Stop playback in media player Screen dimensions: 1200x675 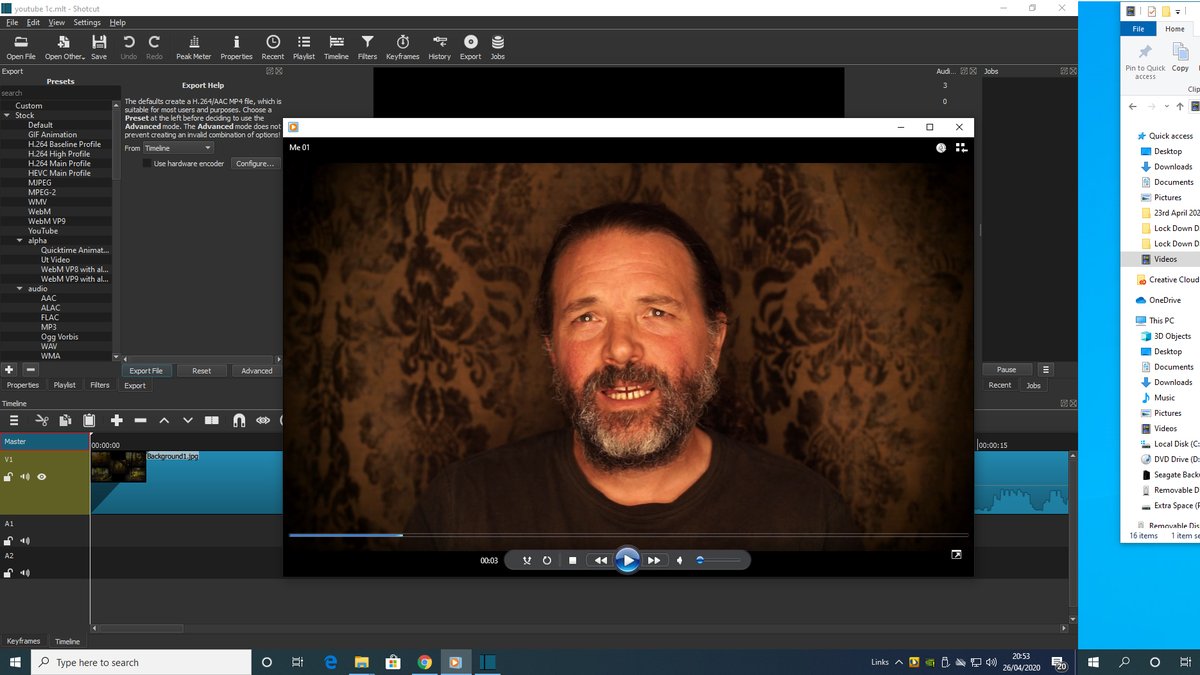tap(573, 560)
